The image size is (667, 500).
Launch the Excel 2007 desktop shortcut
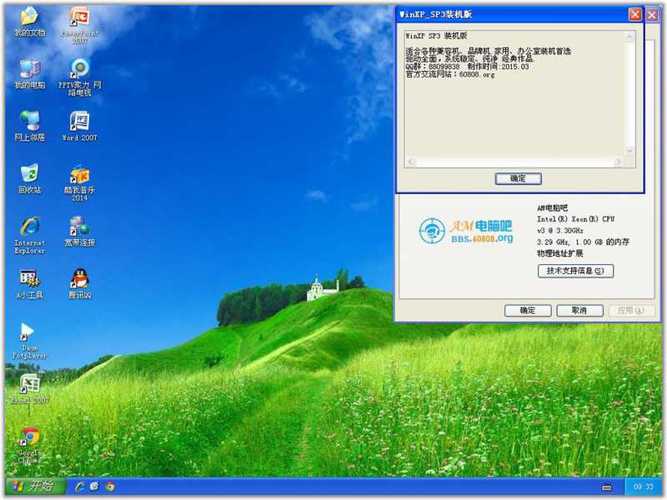[x=29, y=389]
